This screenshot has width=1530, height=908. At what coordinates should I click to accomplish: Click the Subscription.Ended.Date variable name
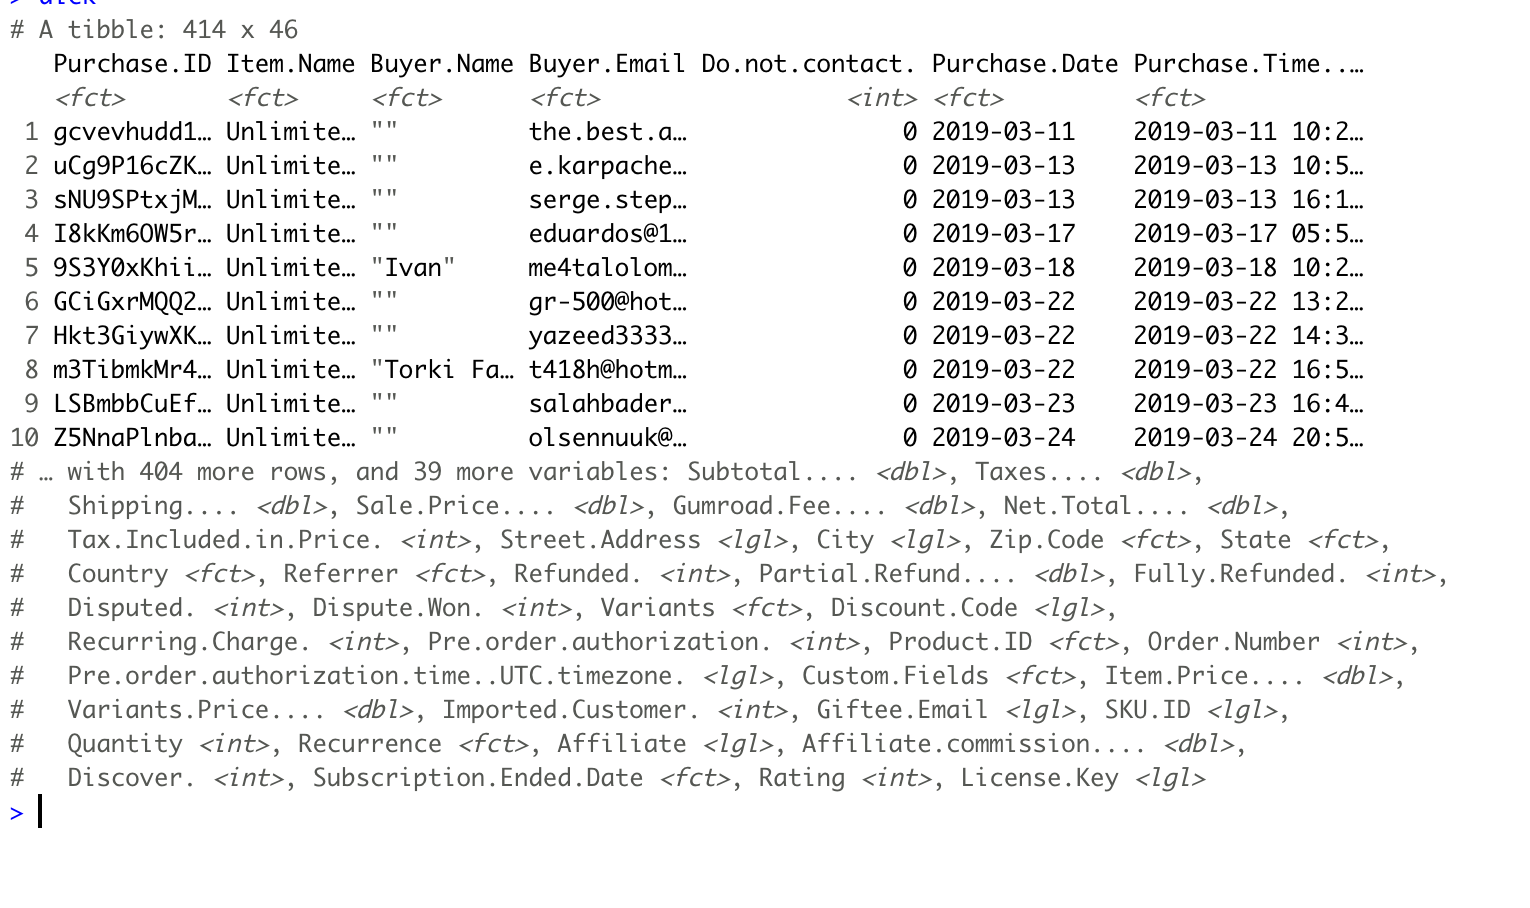[478, 778]
